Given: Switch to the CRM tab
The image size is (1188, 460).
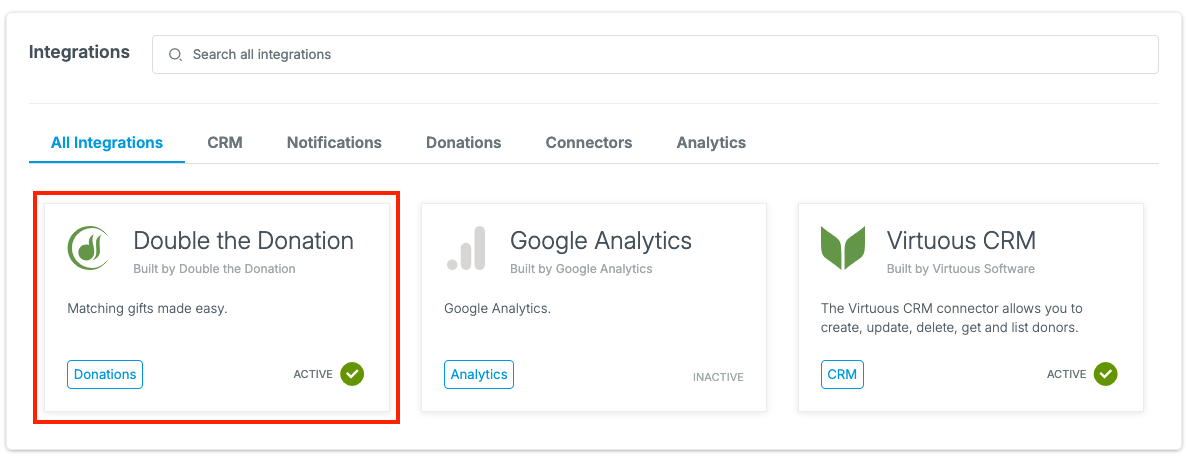Looking at the screenshot, I should coord(225,142).
